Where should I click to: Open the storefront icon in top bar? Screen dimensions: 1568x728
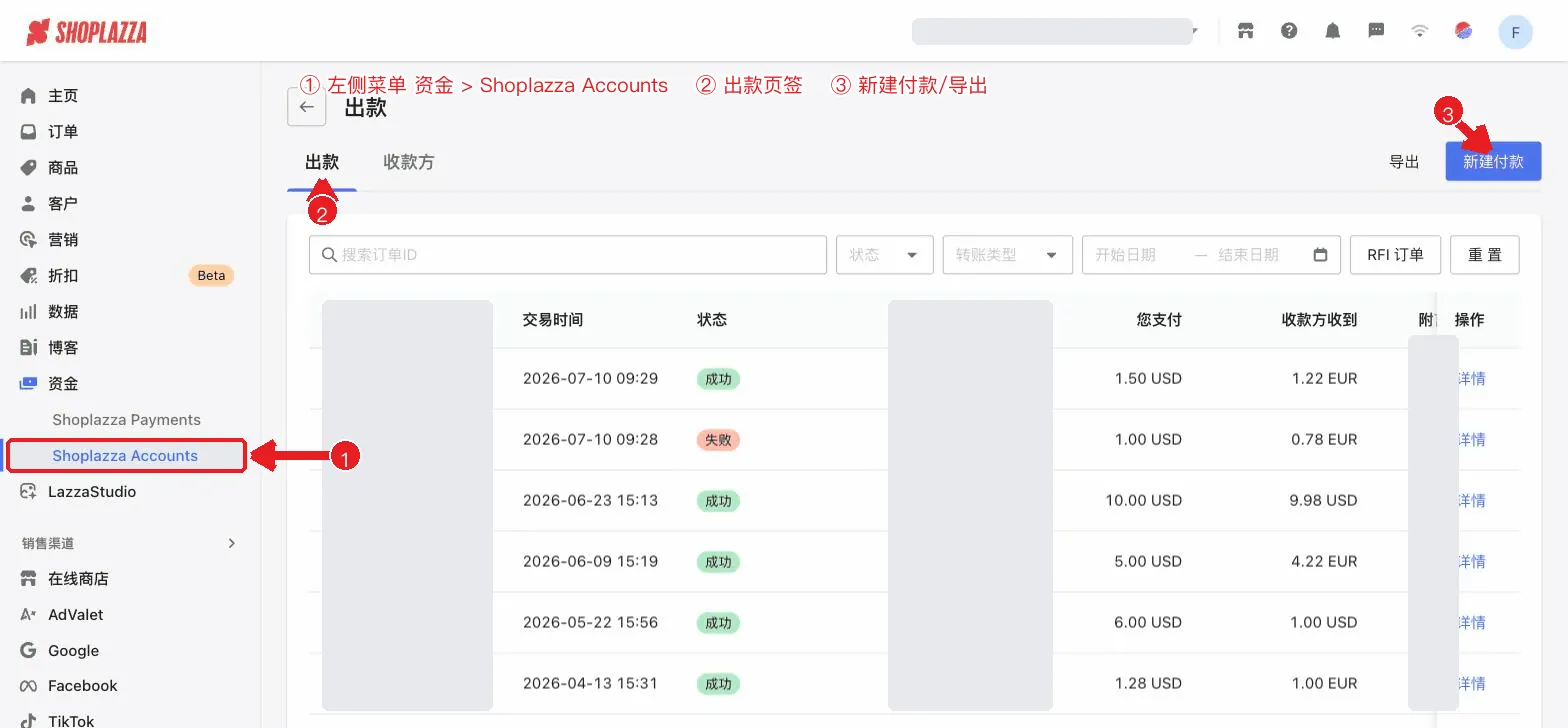coord(1246,31)
